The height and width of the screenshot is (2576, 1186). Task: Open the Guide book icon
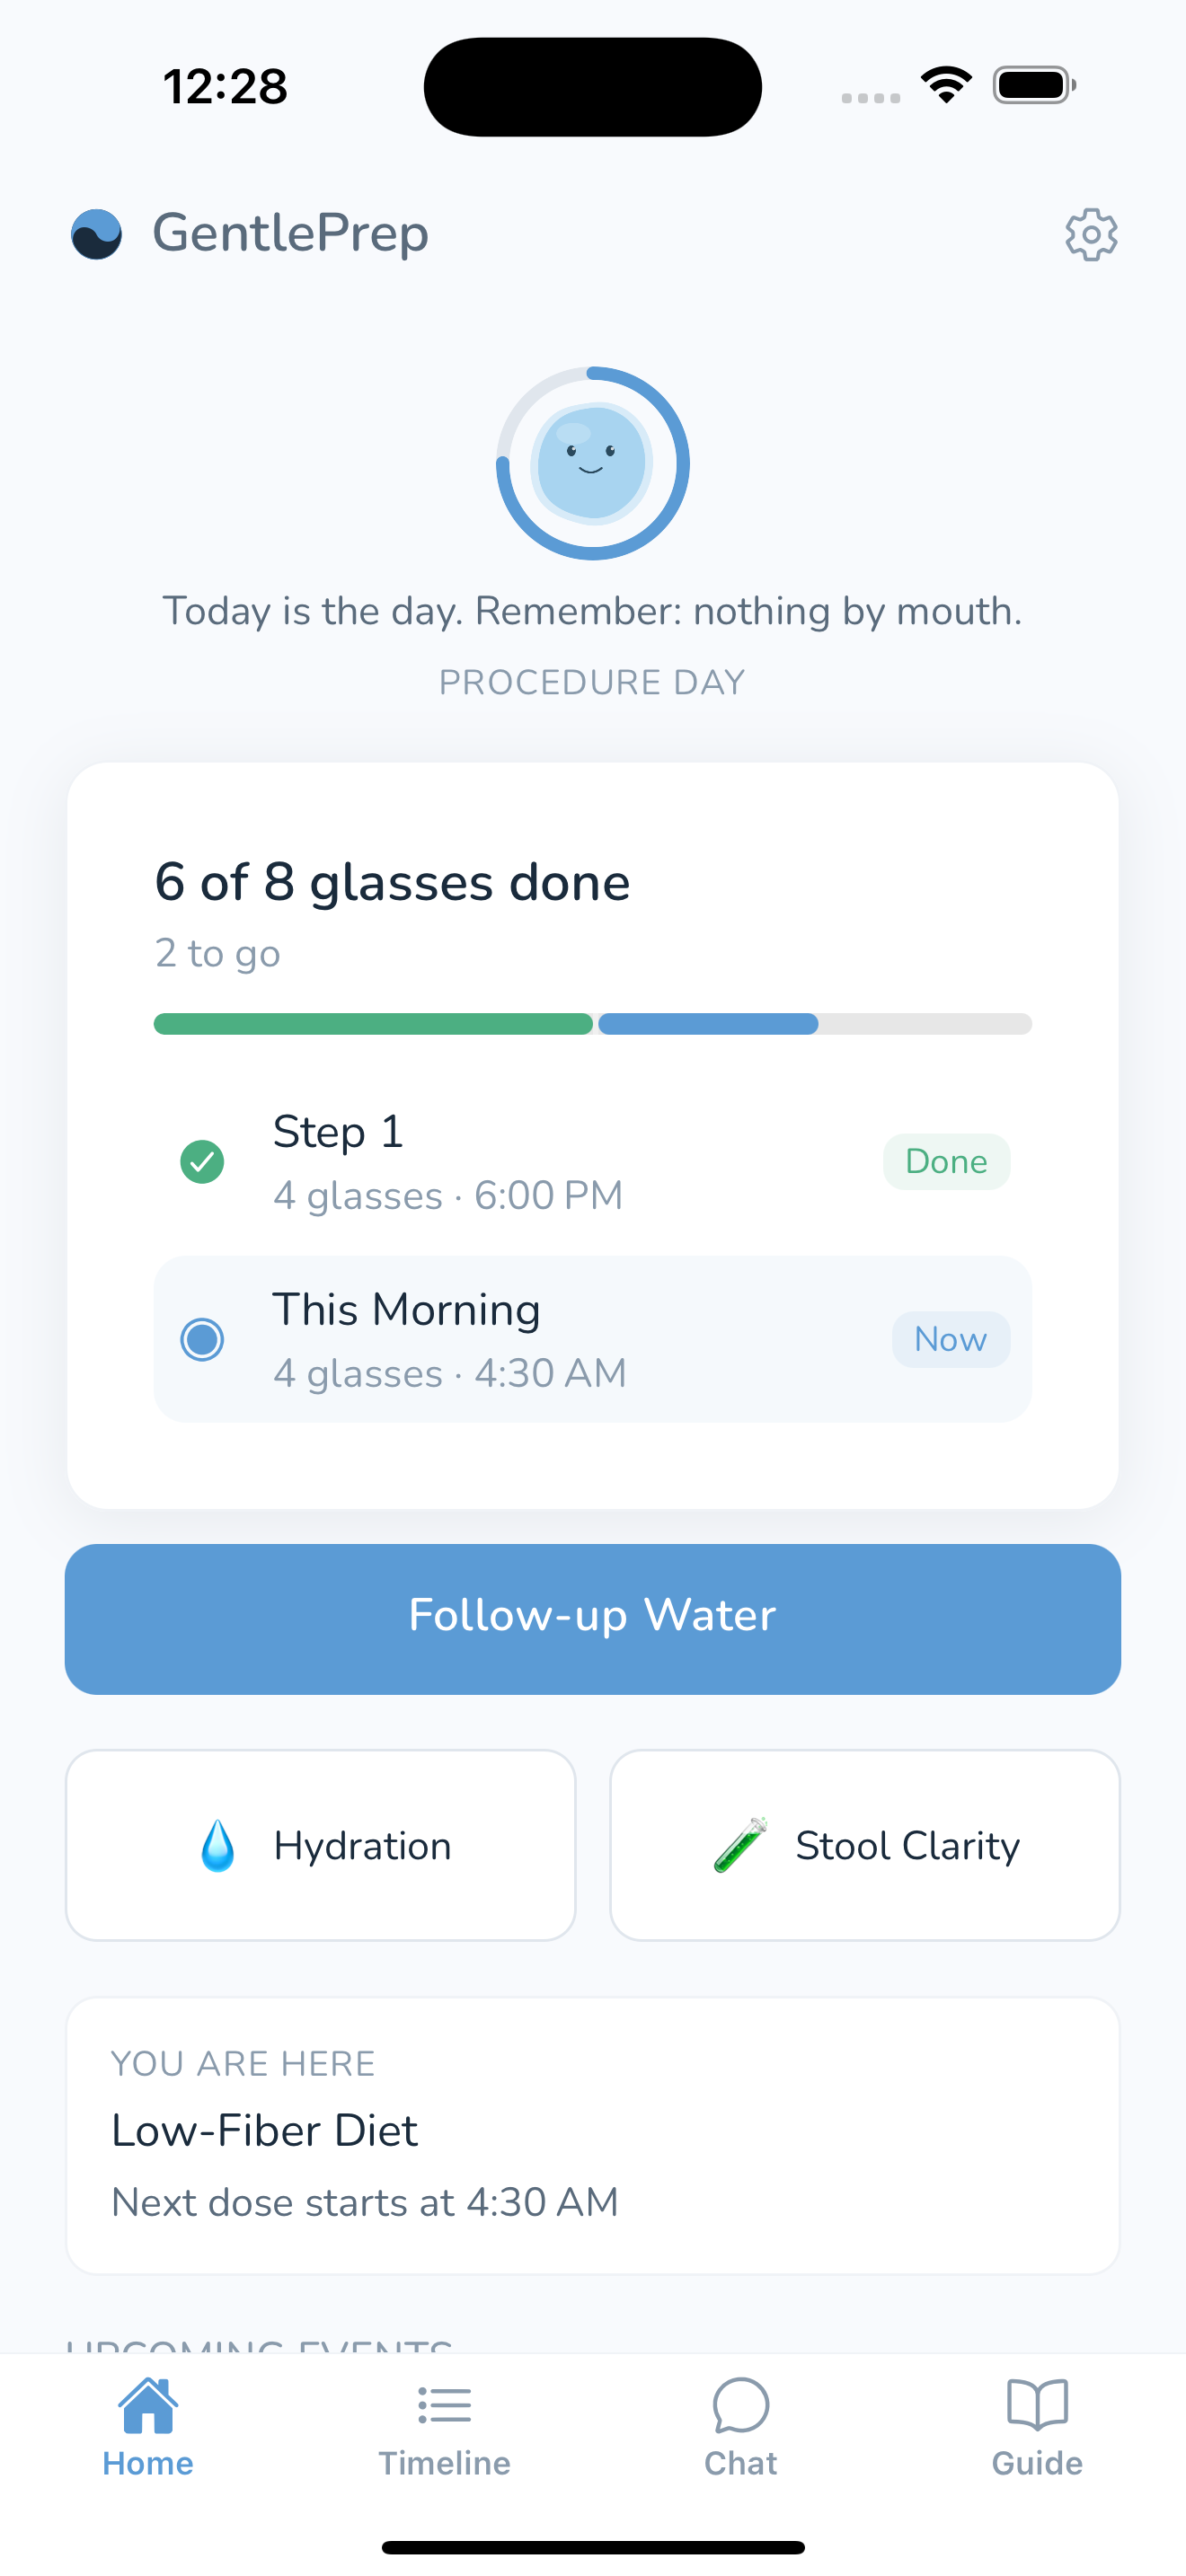(x=1037, y=2405)
